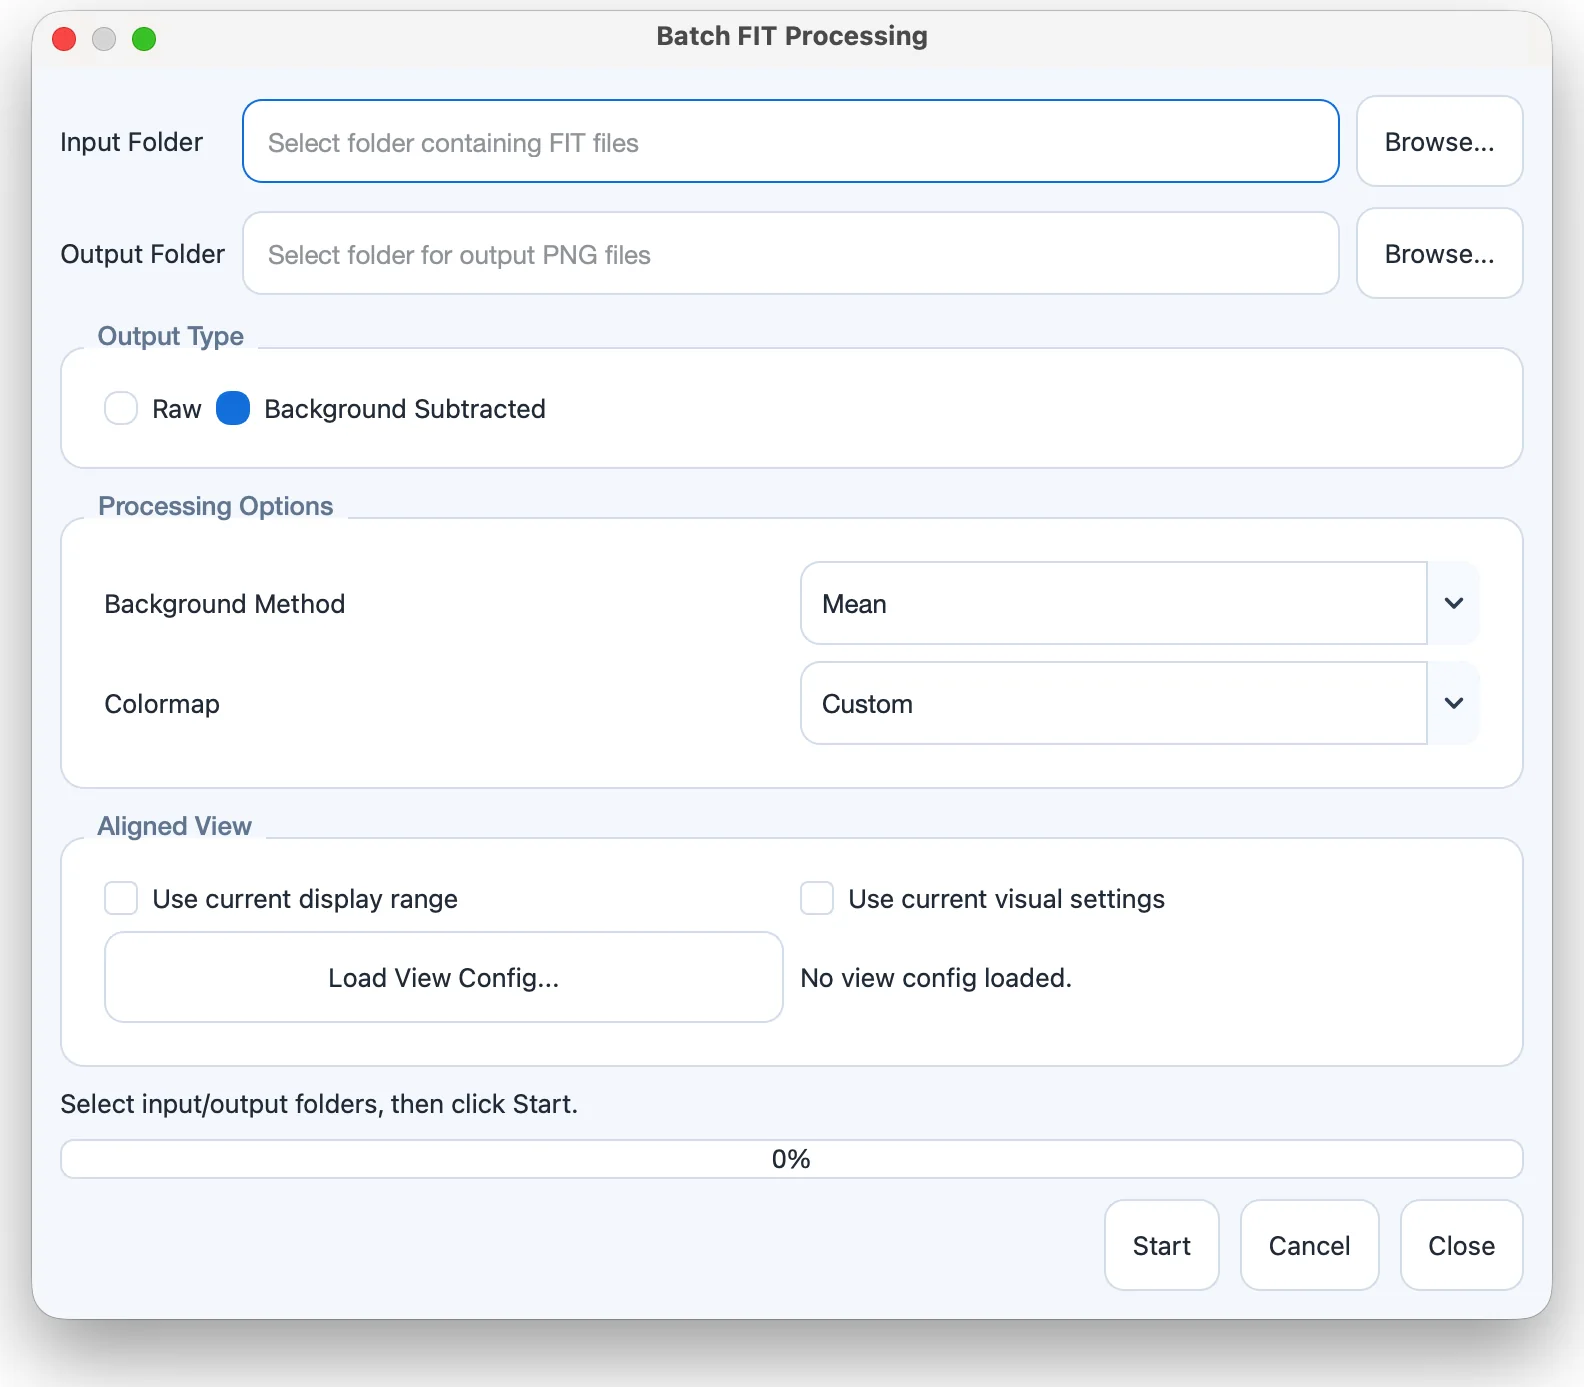The image size is (1584, 1387).
Task: Click the 'Select input/output folders' status text
Action: 319,1104
